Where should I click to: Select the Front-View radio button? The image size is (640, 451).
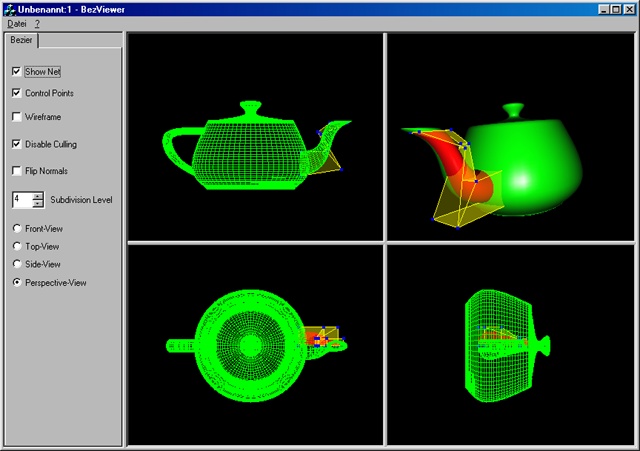pos(17,229)
